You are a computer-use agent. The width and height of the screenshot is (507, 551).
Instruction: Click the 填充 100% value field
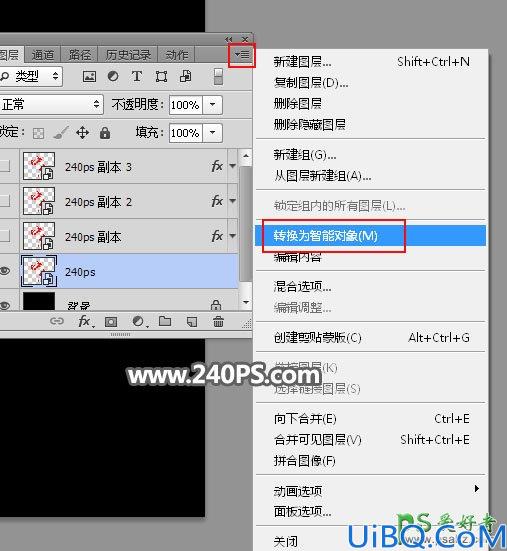point(186,133)
